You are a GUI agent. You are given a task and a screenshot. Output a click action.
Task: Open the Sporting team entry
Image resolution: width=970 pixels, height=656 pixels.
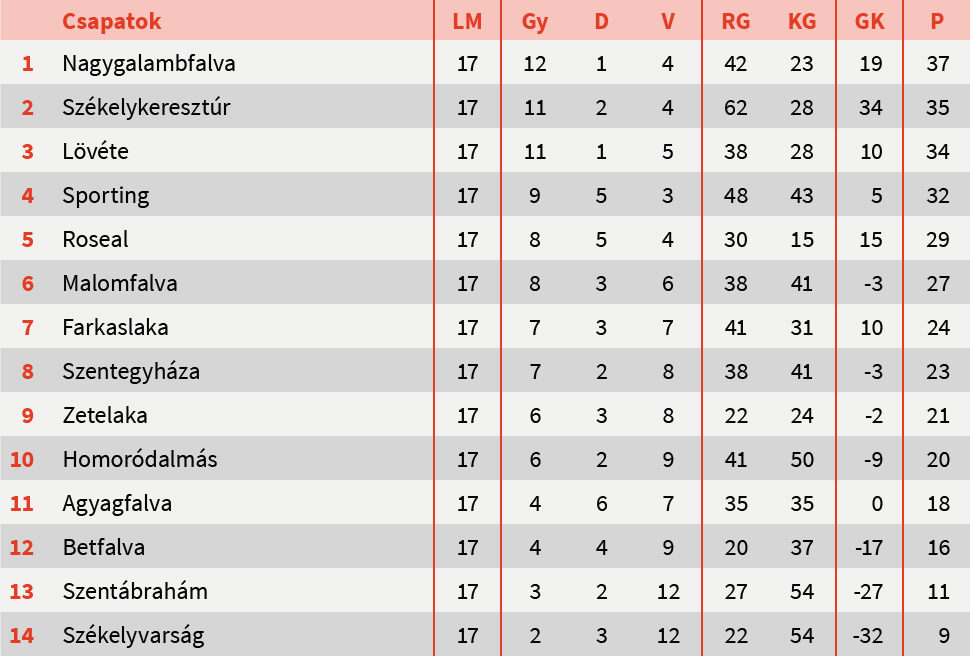coord(105,196)
